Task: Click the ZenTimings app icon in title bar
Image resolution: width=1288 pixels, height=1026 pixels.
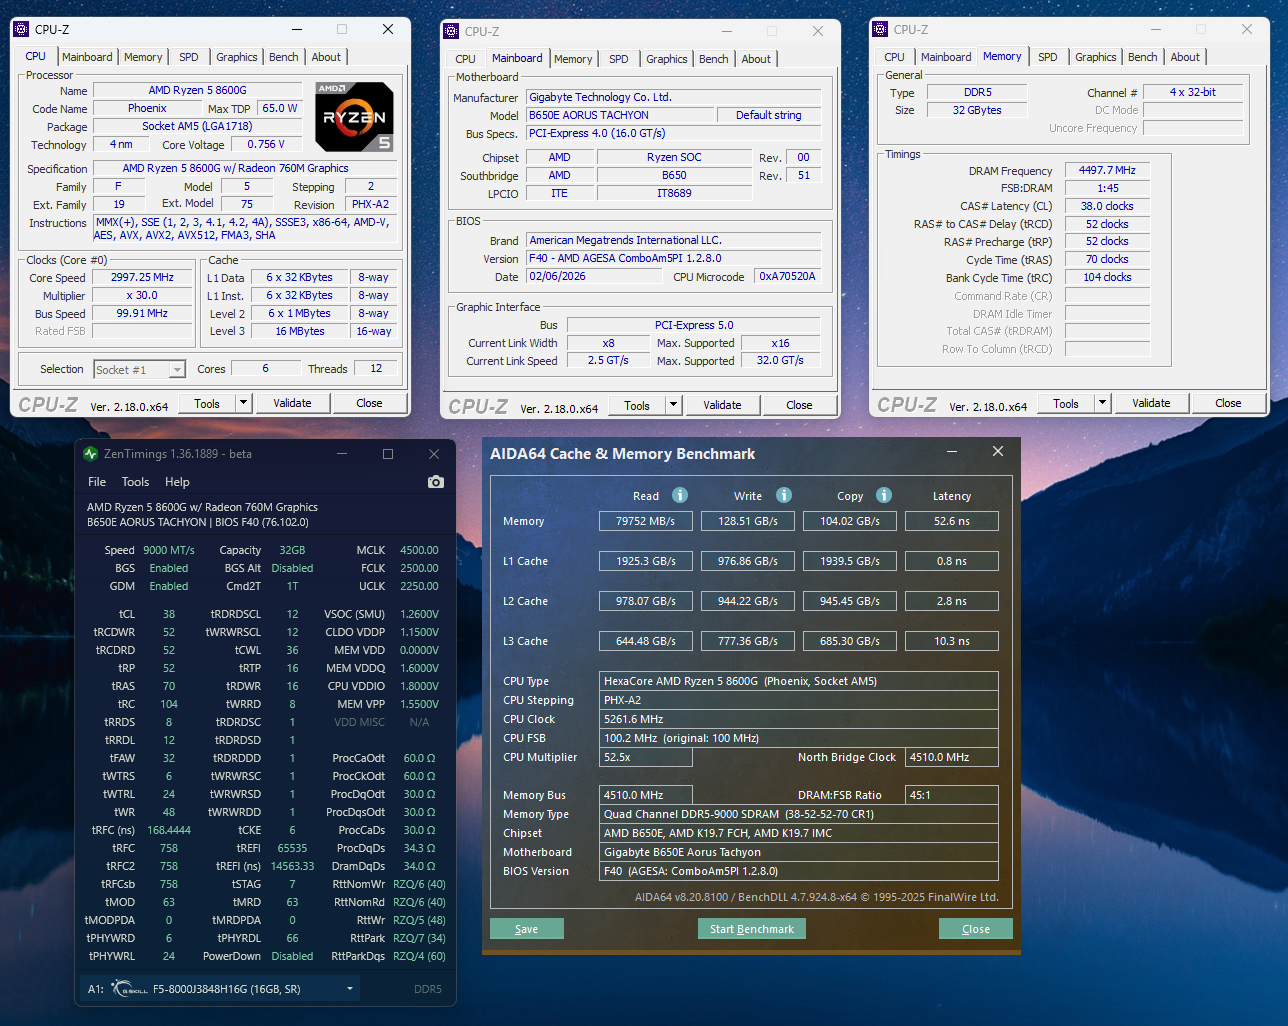Action: click(91, 454)
